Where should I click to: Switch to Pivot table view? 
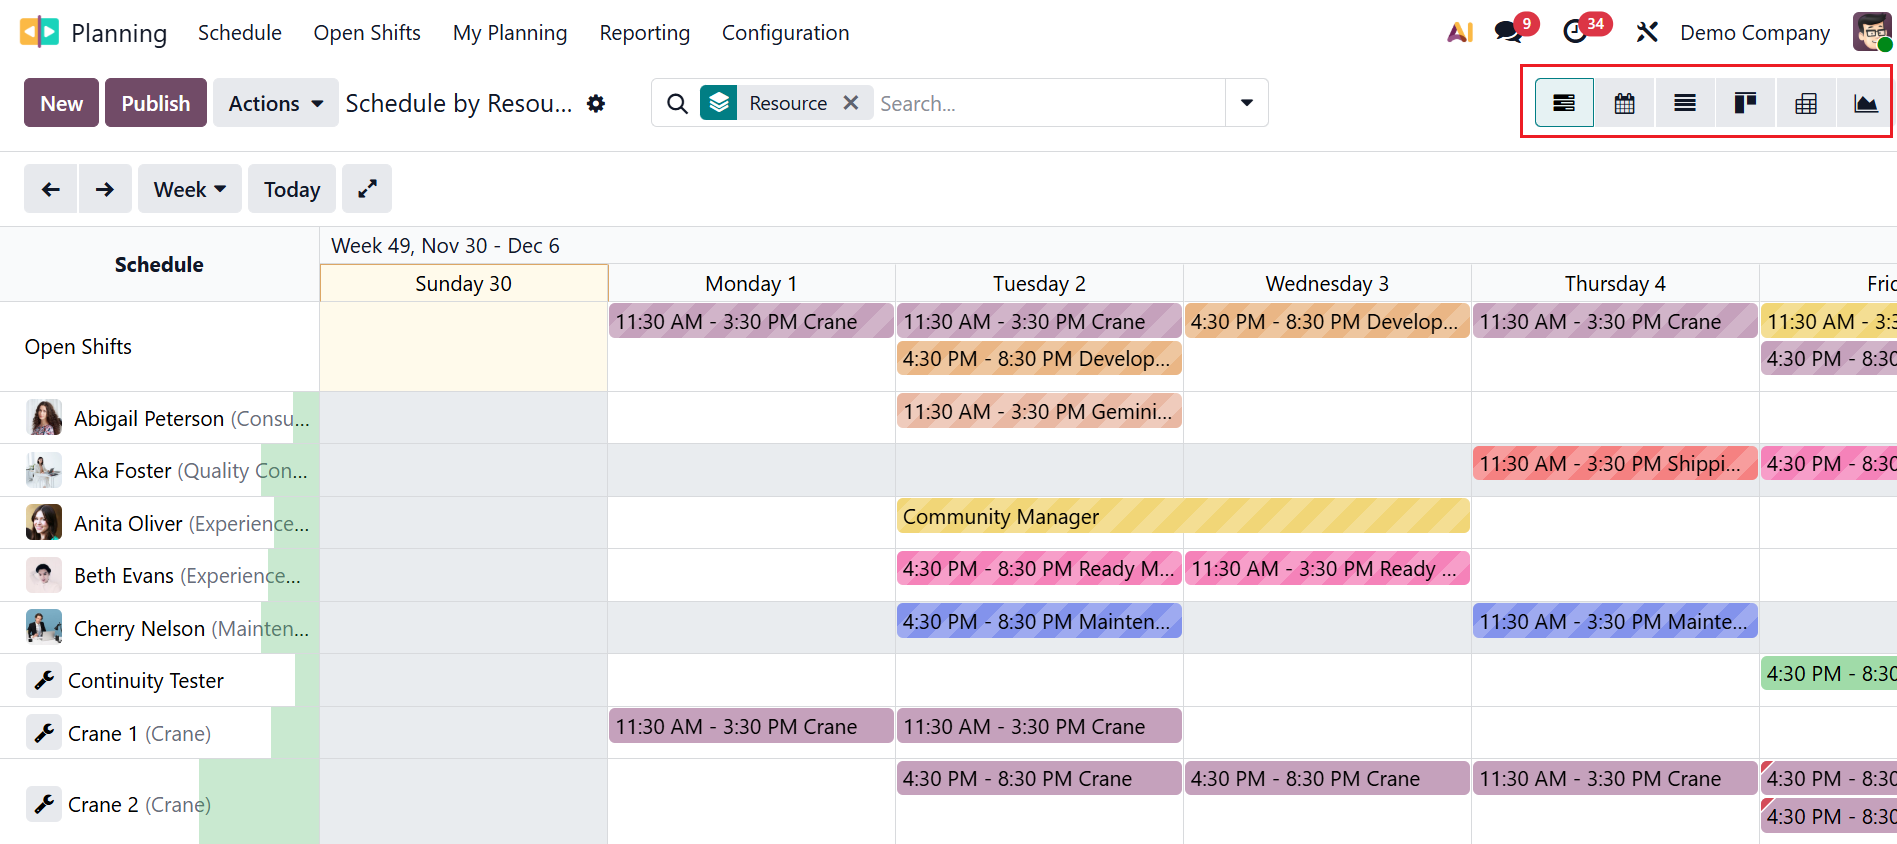[x=1806, y=103]
